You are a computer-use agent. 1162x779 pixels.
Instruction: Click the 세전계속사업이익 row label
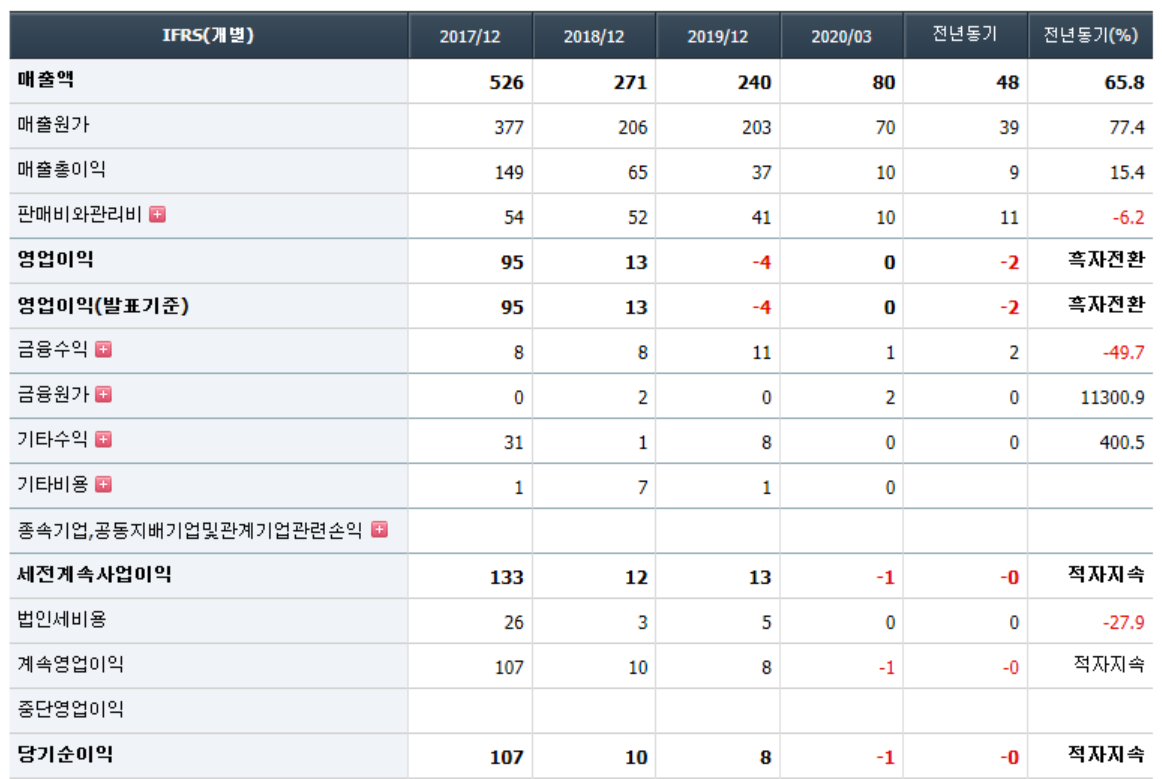[x=94, y=574]
